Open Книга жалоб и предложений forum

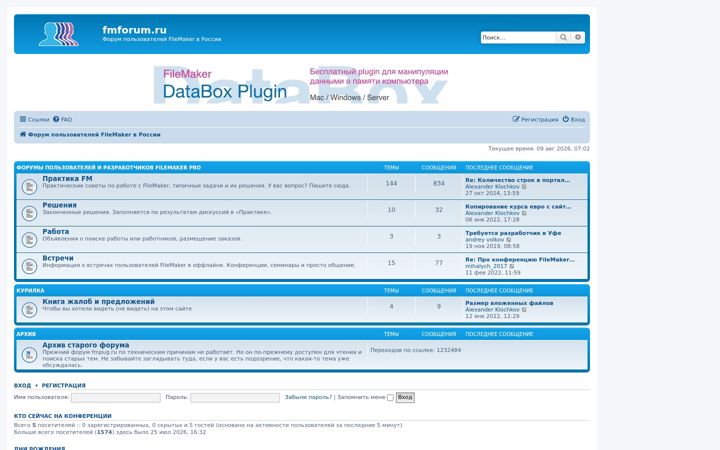(98, 302)
